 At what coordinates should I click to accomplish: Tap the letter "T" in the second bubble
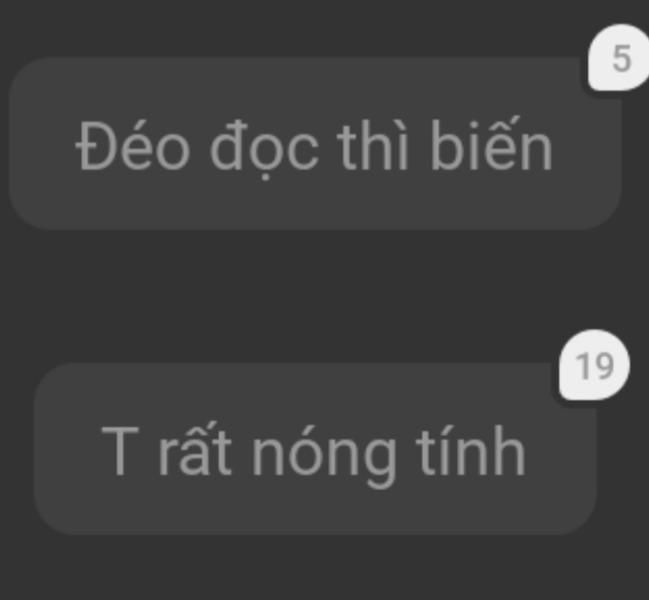[120, 451]
